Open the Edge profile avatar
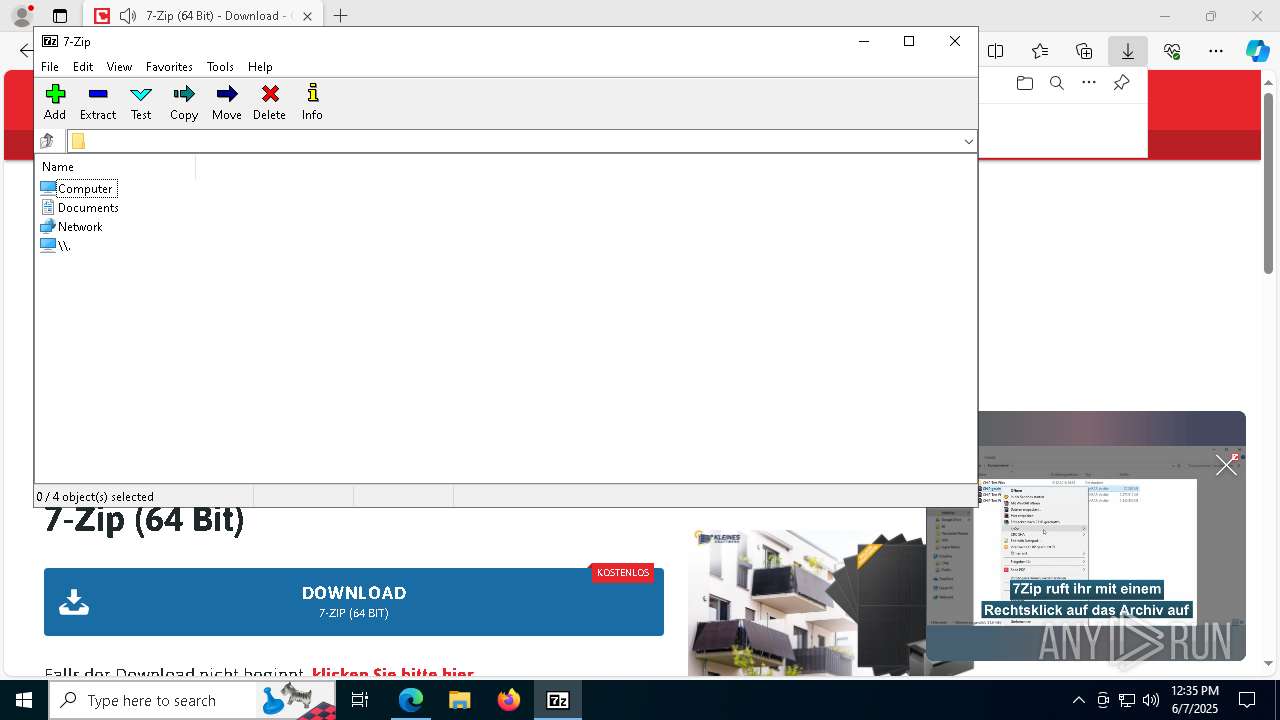Viewport: 1280px width, 720px height. click(21, 16)
